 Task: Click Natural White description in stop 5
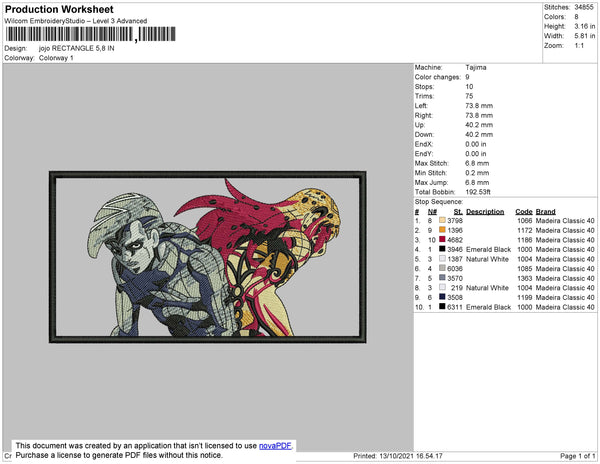coord(487,259)
